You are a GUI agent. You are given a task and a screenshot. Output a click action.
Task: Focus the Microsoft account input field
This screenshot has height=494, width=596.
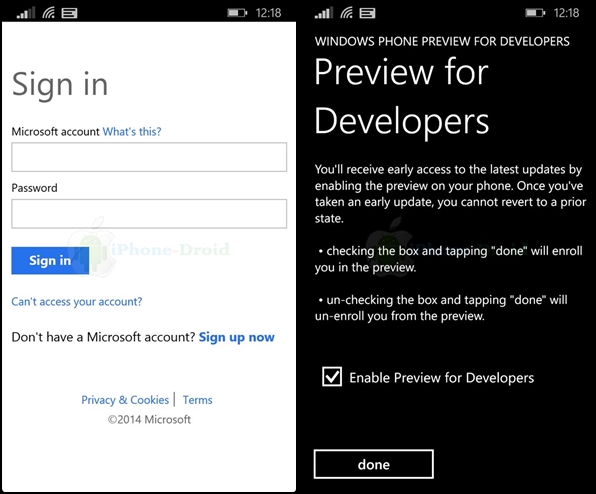[x=149, y=157]
